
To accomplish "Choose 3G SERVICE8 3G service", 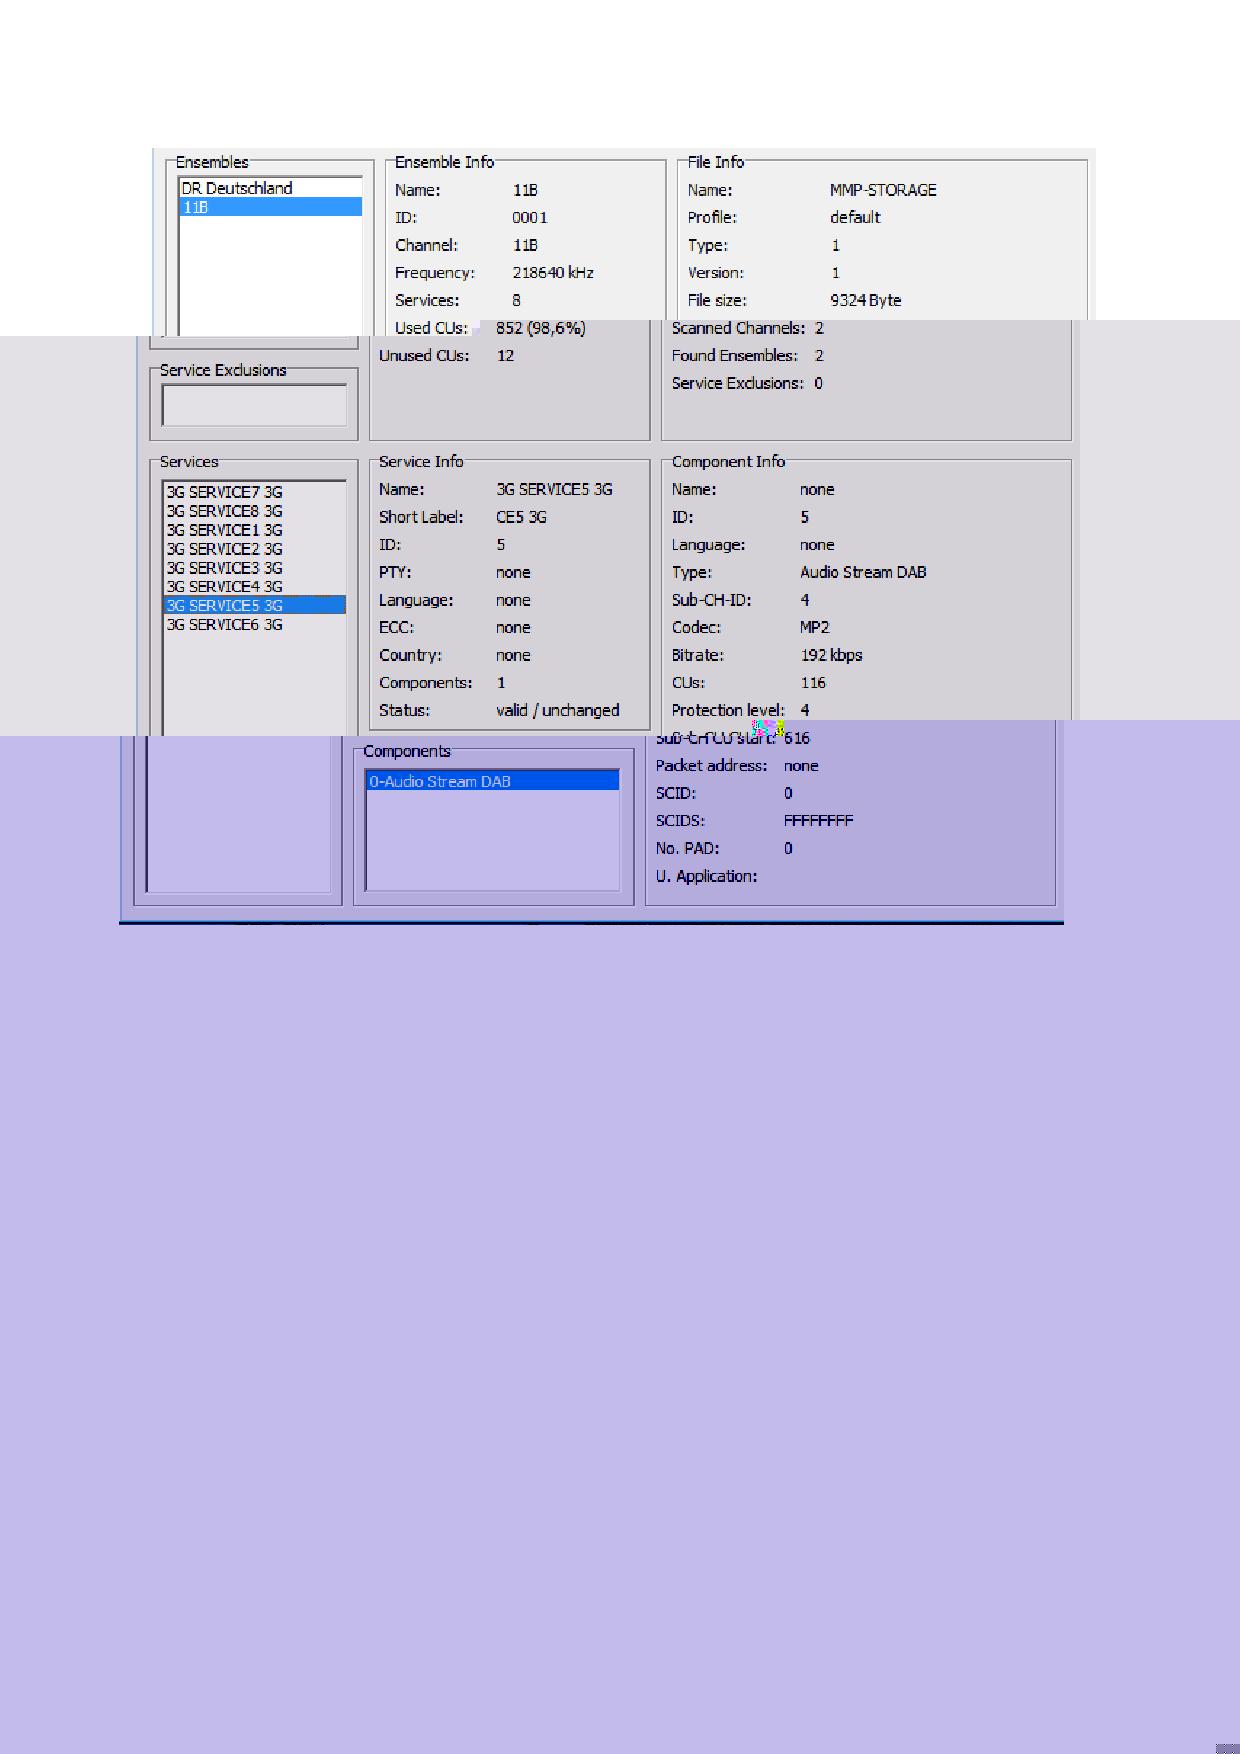I will pos(224,511).
